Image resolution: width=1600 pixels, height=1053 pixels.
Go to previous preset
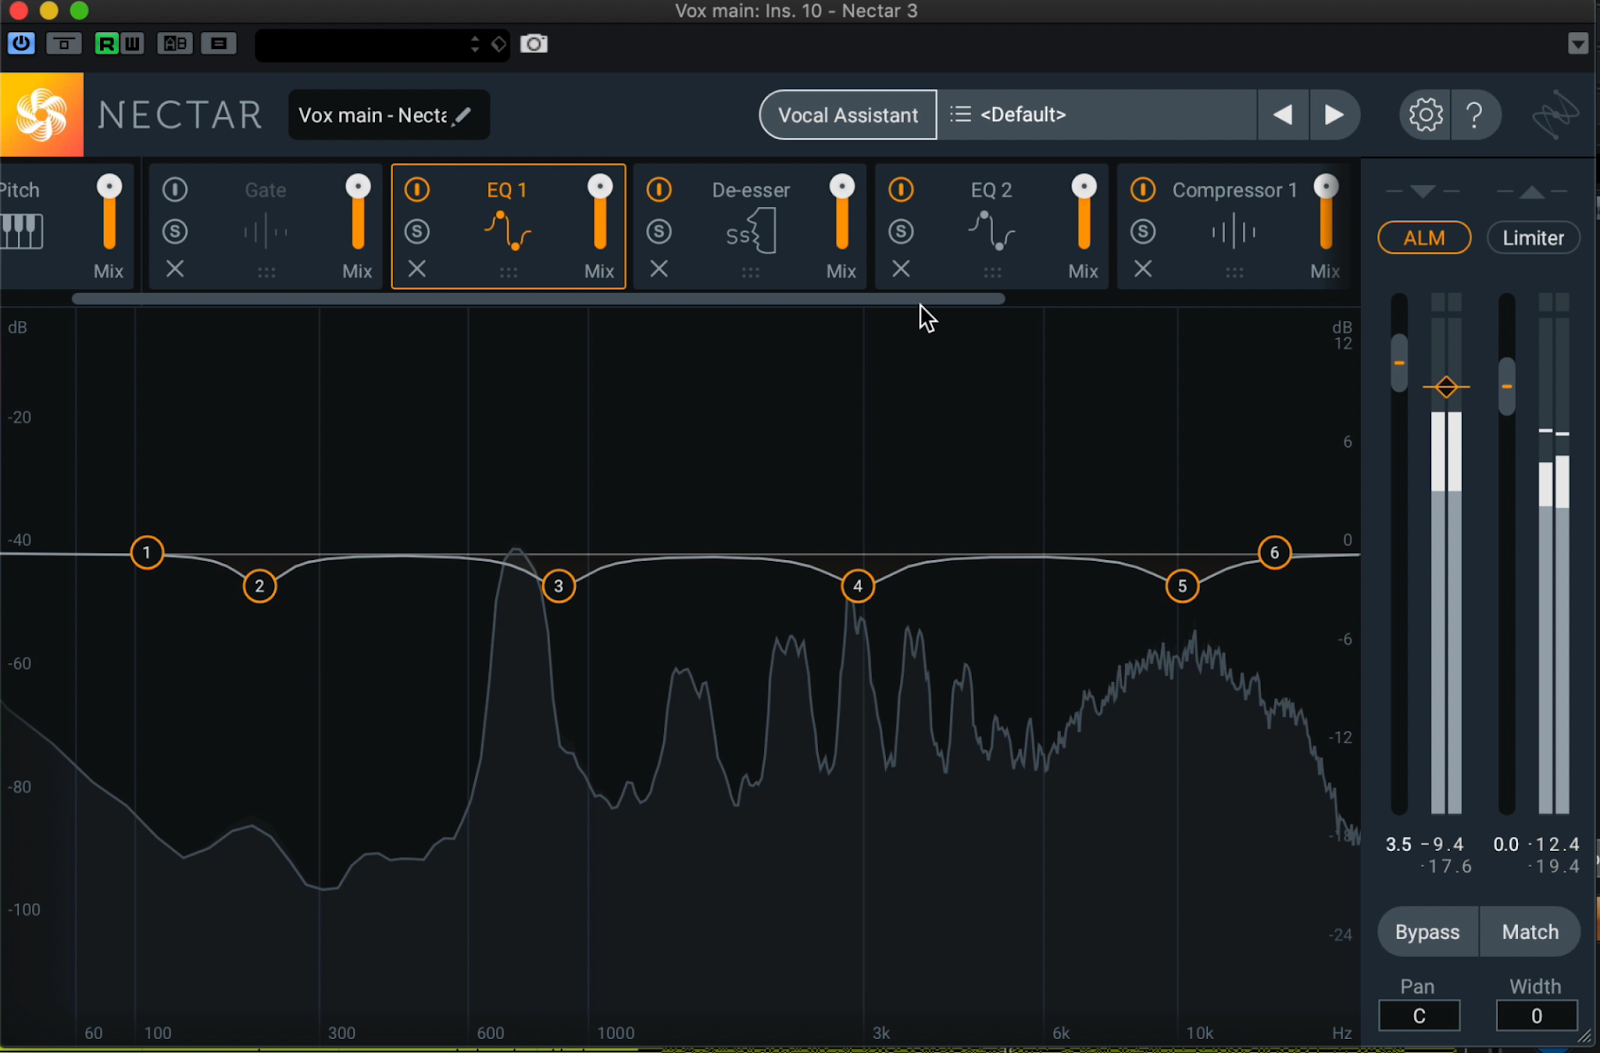coord(1283,115)
